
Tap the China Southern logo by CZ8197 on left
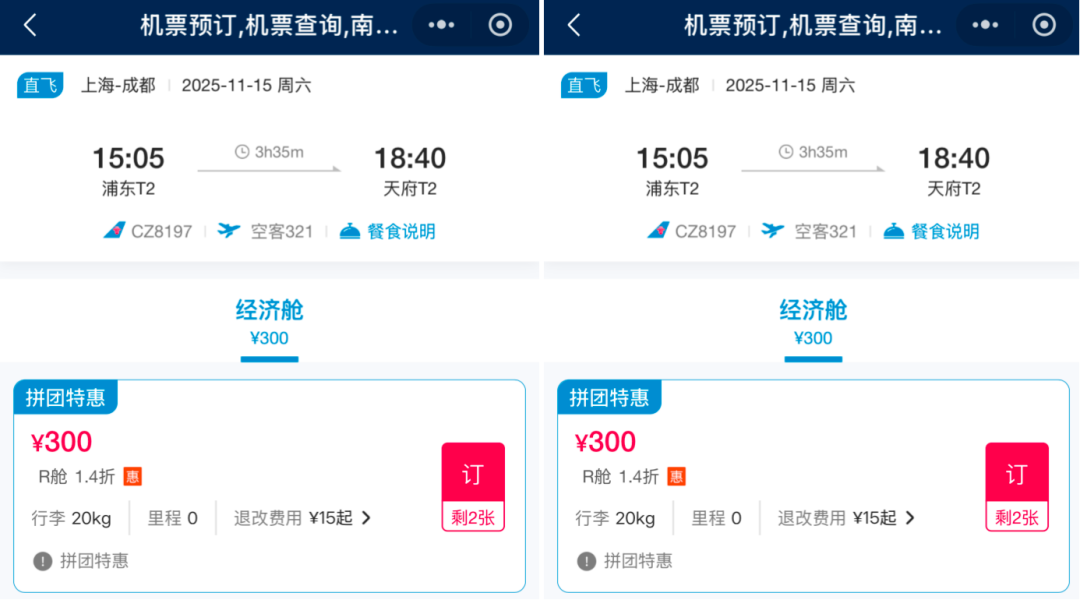coord(114,231)
